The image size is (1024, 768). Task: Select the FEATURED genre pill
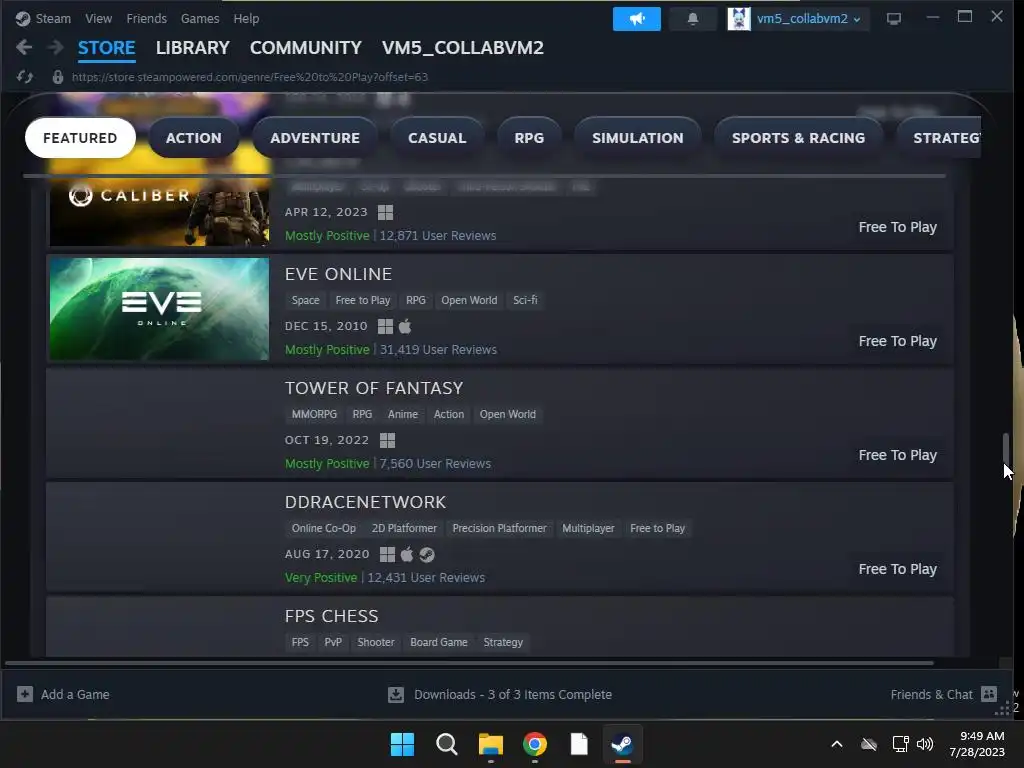tap(80, 138)
